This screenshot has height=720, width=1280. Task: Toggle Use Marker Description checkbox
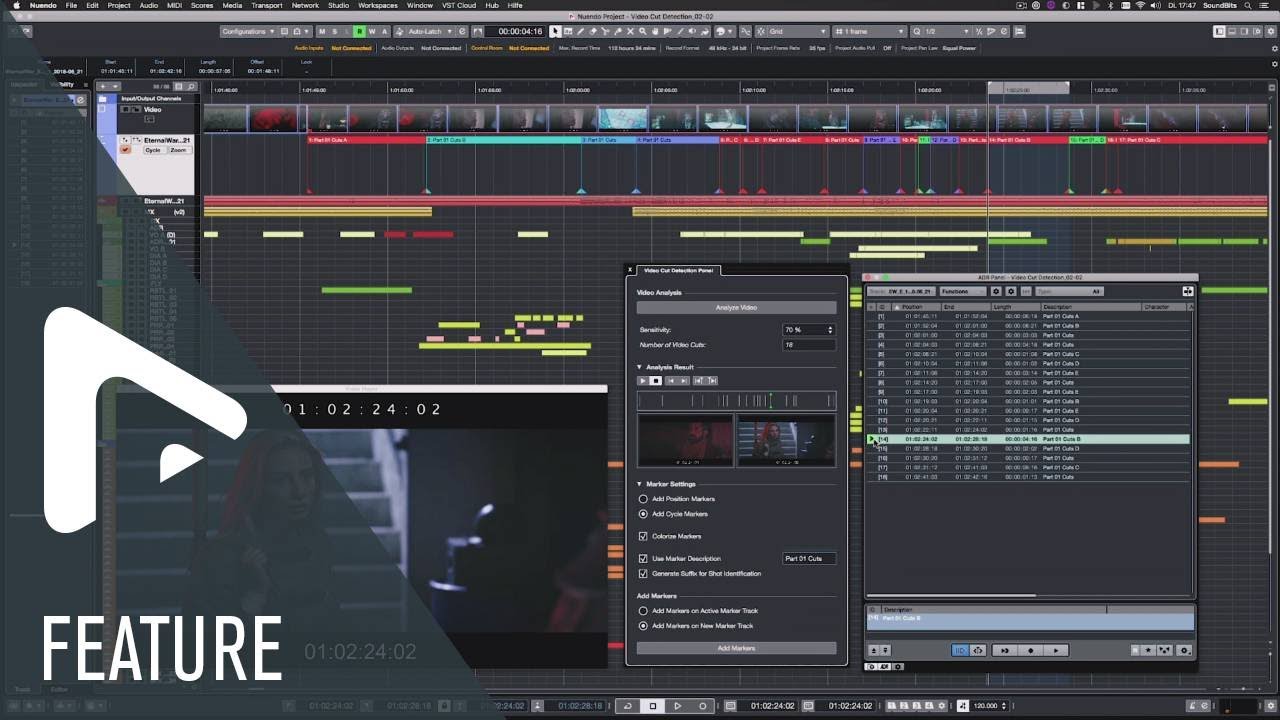(x=643, y=558)
